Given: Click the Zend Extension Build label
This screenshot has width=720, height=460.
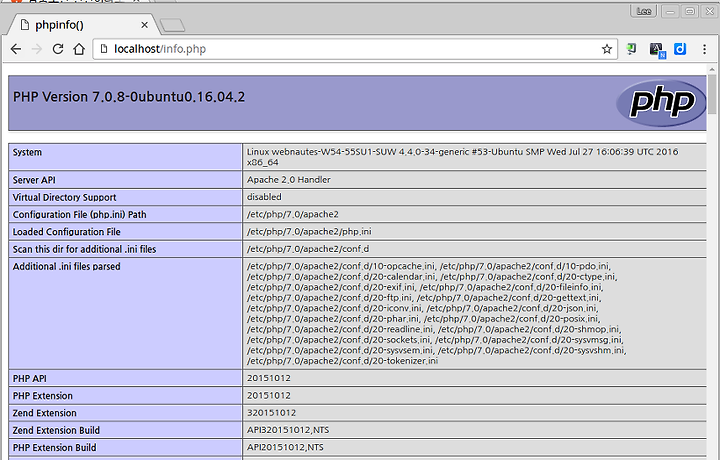Looking at the screenshot, I should (56, 431).
